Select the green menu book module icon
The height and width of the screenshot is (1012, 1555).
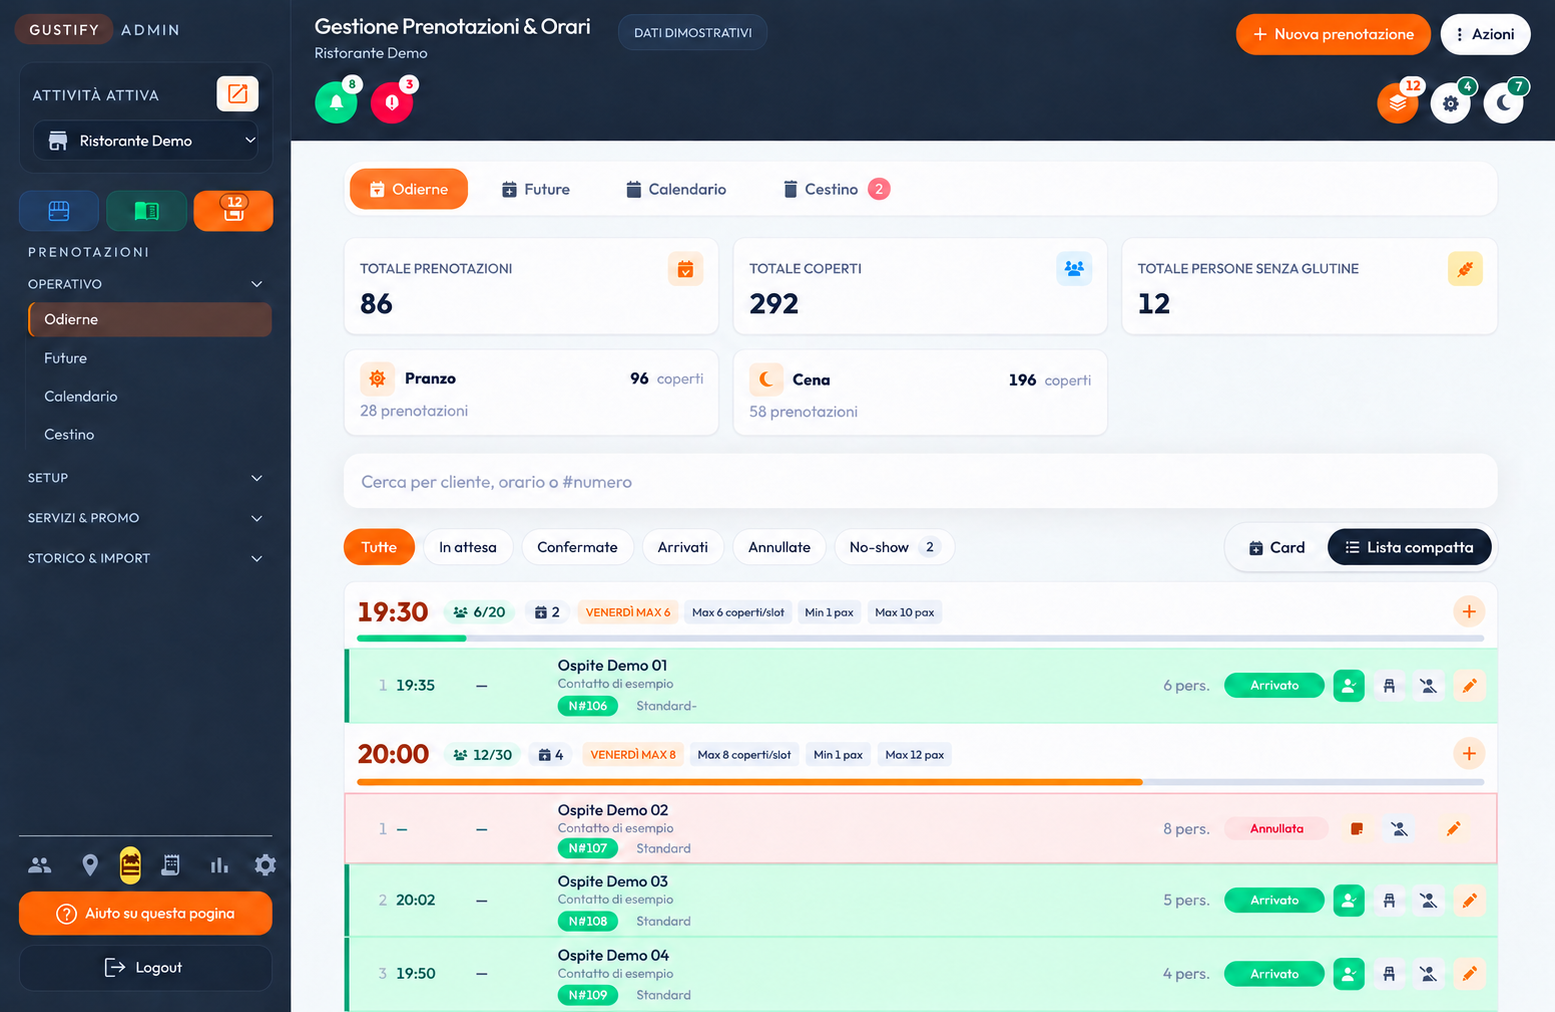pyautogui.click(x=146, y=211)
